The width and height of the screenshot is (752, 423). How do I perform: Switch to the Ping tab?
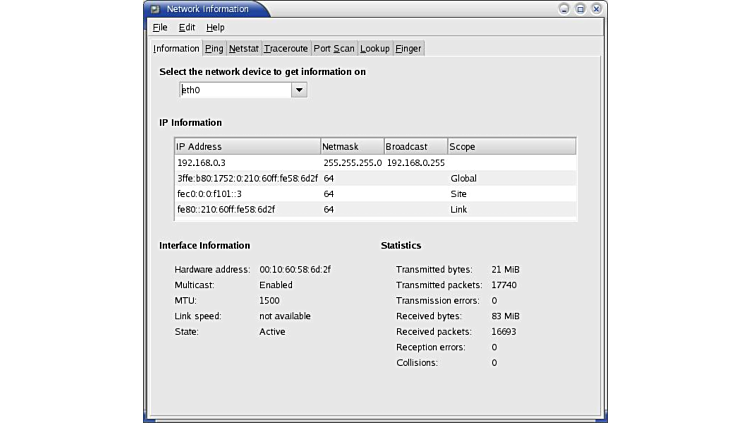(214, 48)
